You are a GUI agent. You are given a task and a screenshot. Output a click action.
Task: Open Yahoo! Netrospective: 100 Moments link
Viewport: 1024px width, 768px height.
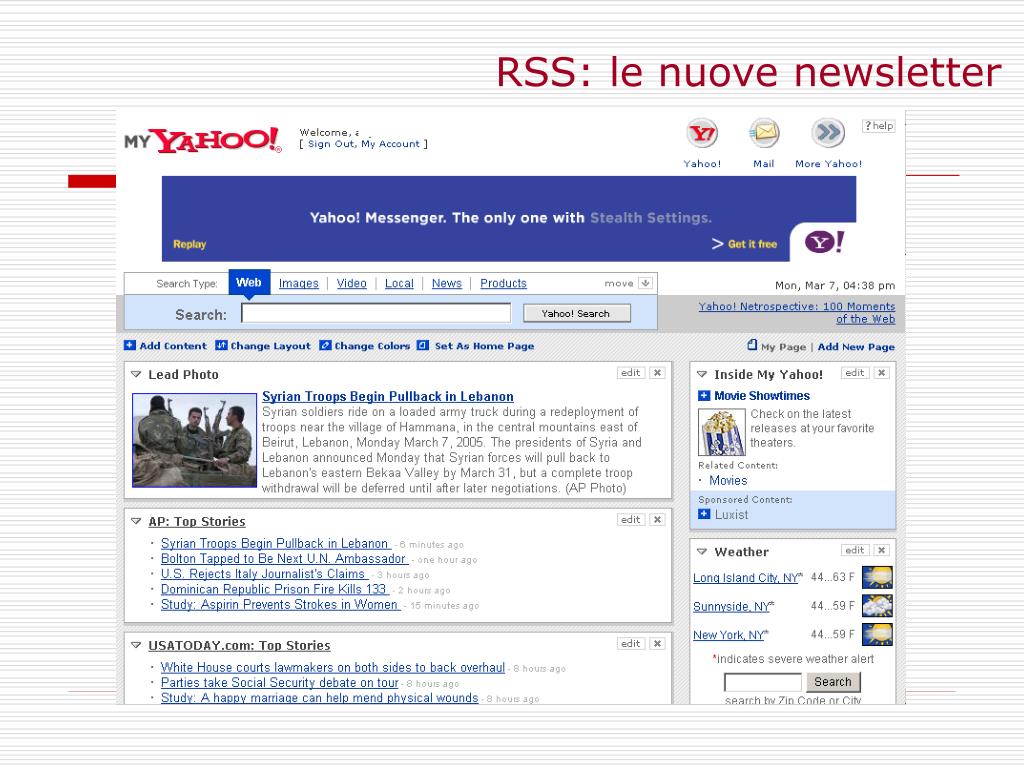click(797, 312)
